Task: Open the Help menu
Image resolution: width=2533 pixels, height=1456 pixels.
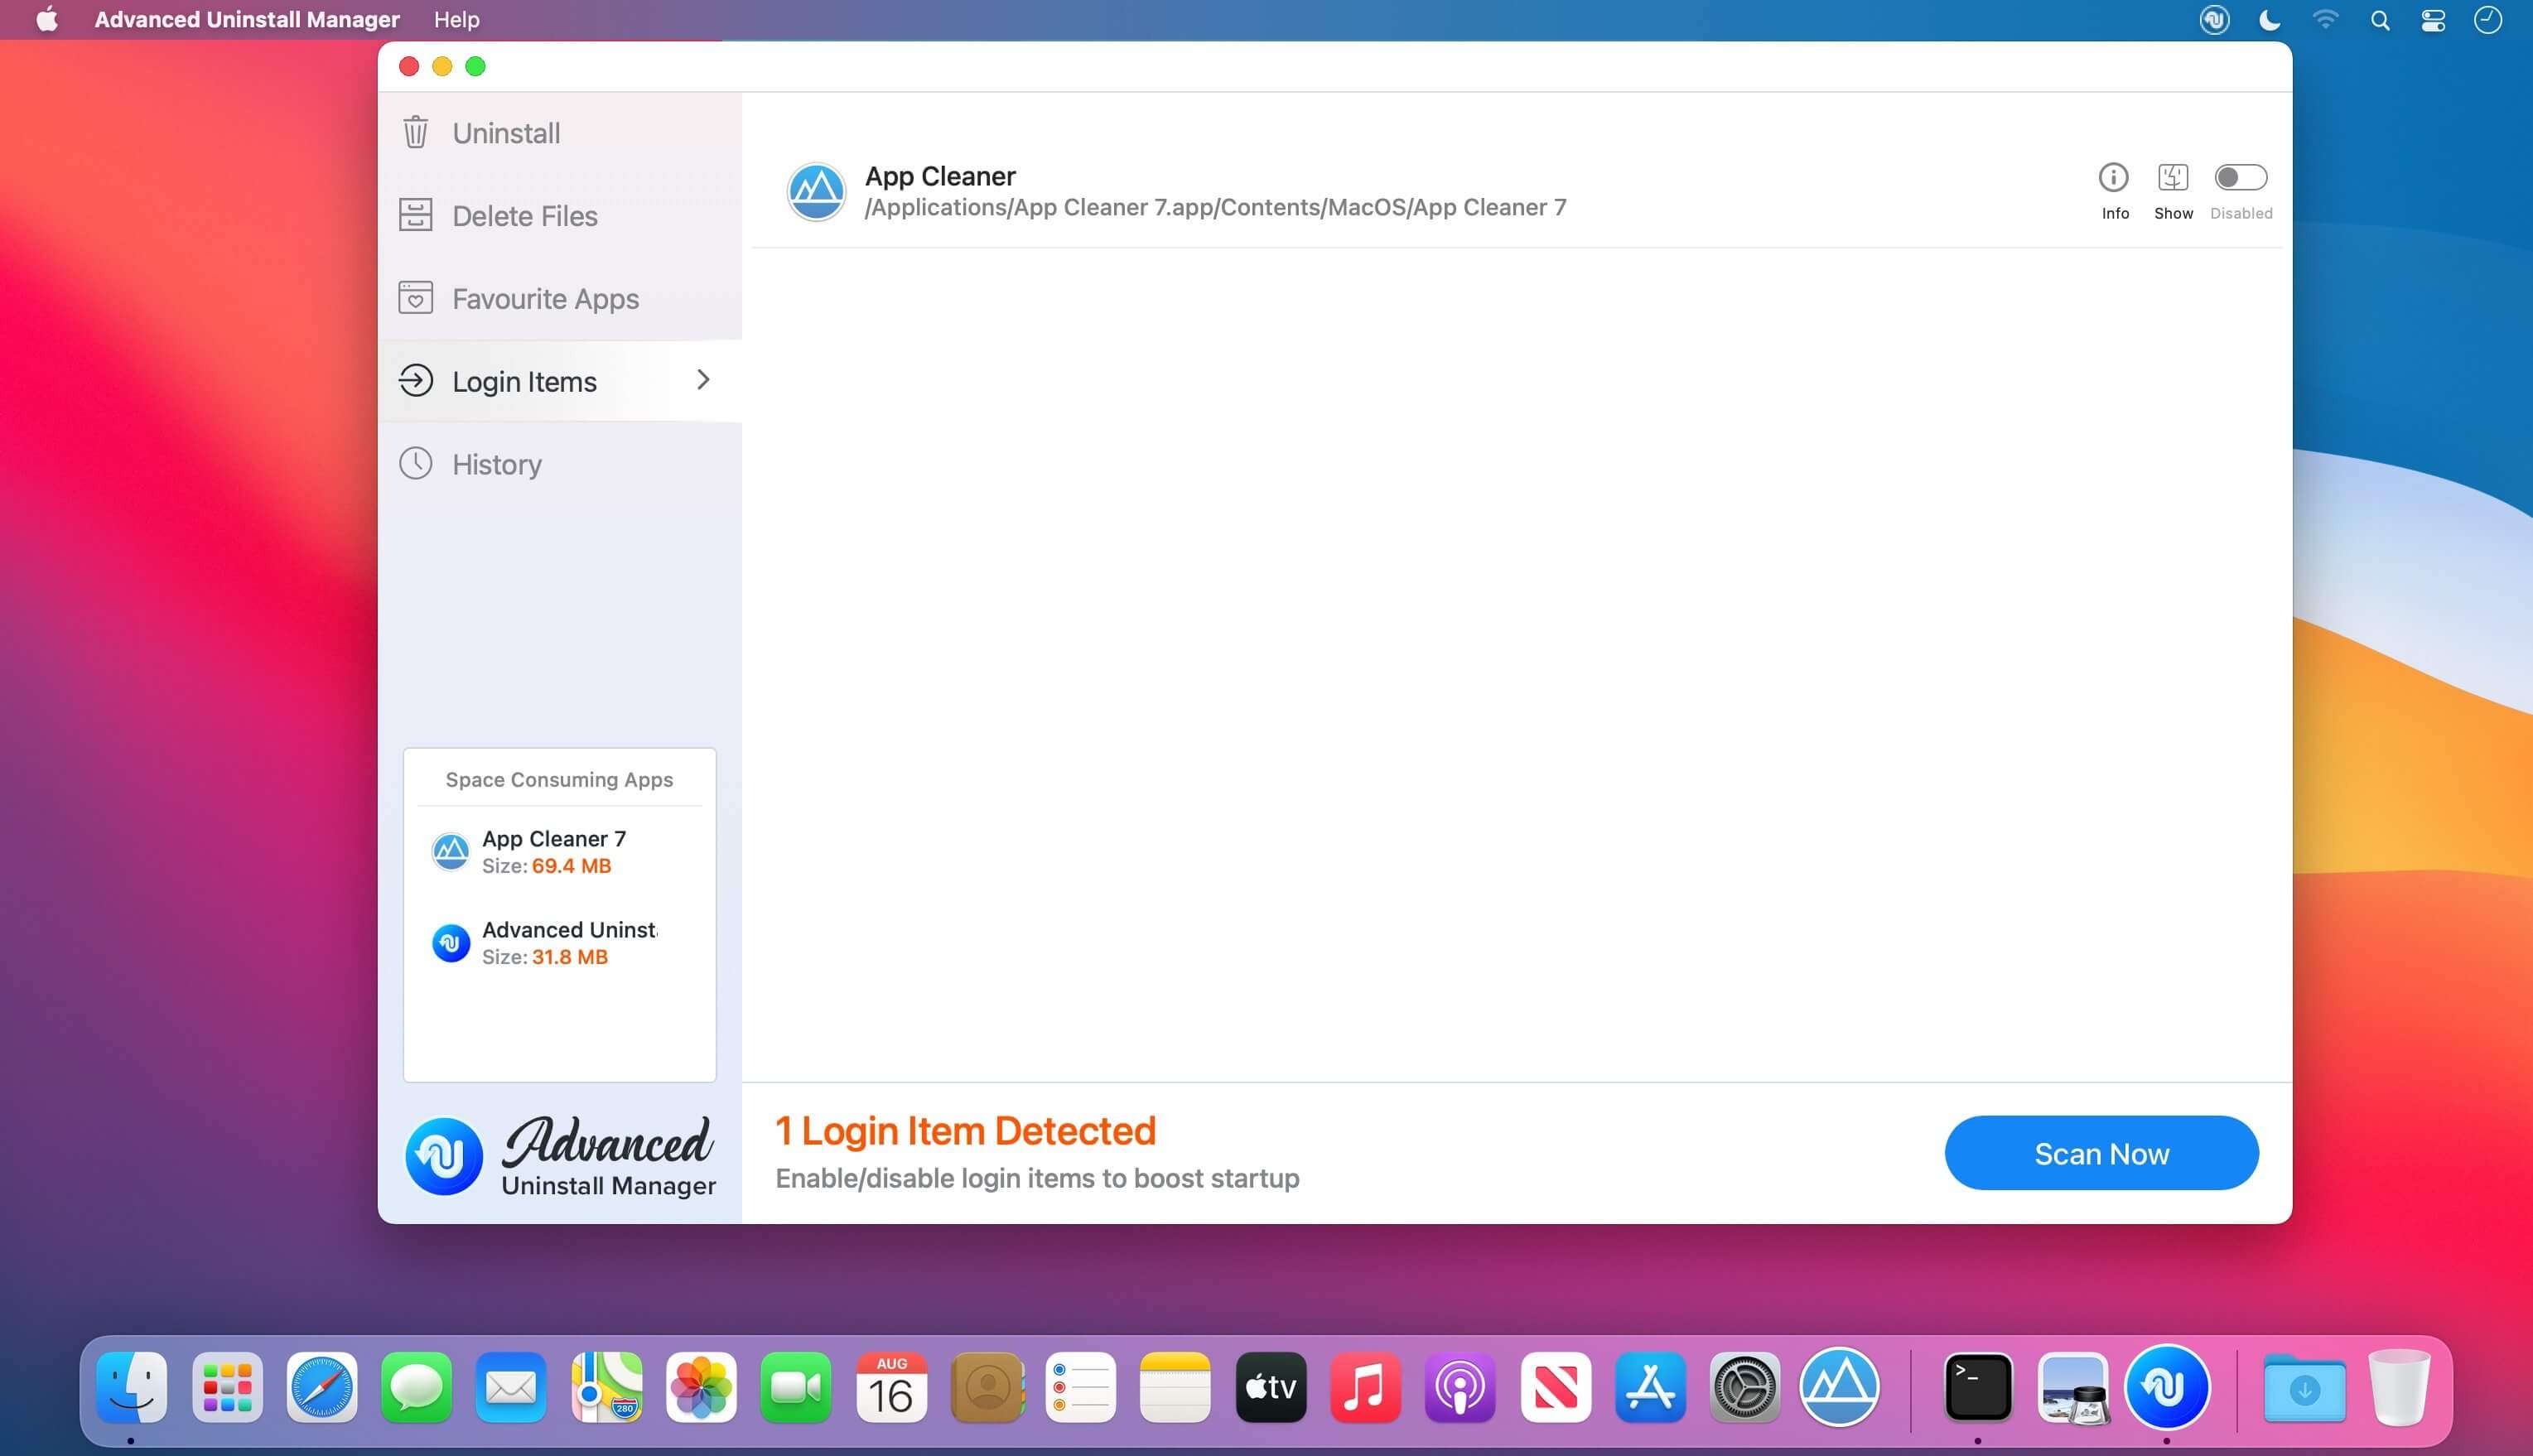Action: click(x=456, y=20)
